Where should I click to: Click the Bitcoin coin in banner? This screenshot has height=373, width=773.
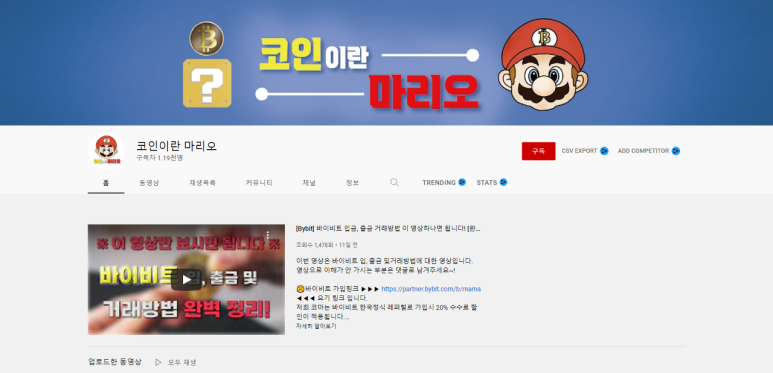pos(207,38)
